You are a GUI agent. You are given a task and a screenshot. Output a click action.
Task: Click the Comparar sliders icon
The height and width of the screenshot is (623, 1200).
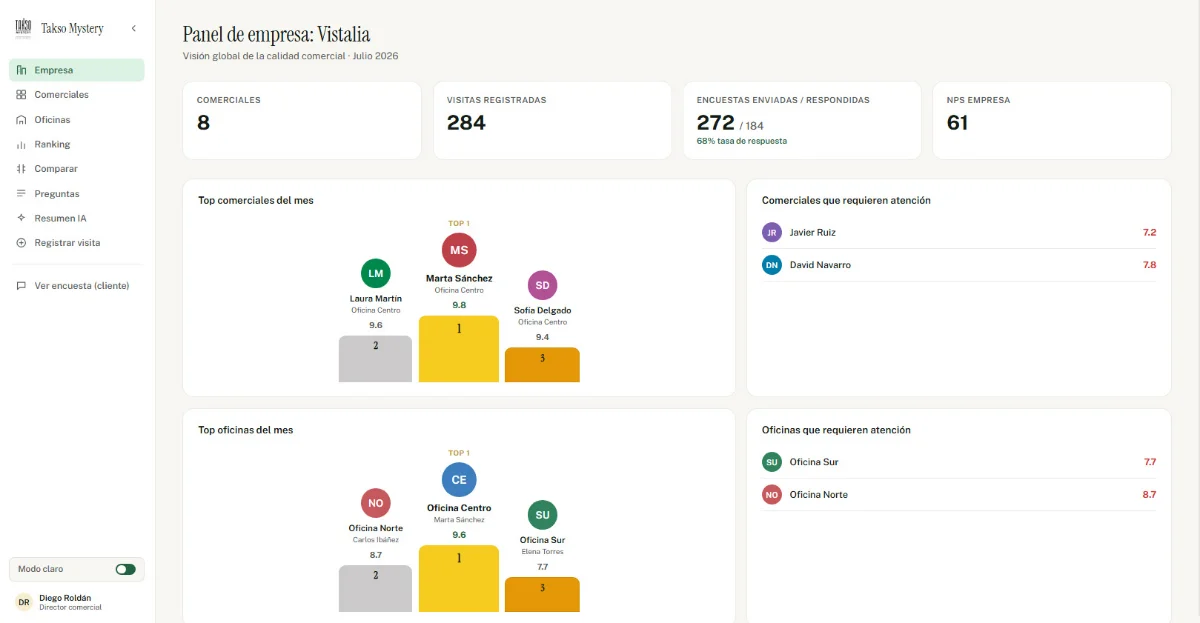click(x=22, y=169)
